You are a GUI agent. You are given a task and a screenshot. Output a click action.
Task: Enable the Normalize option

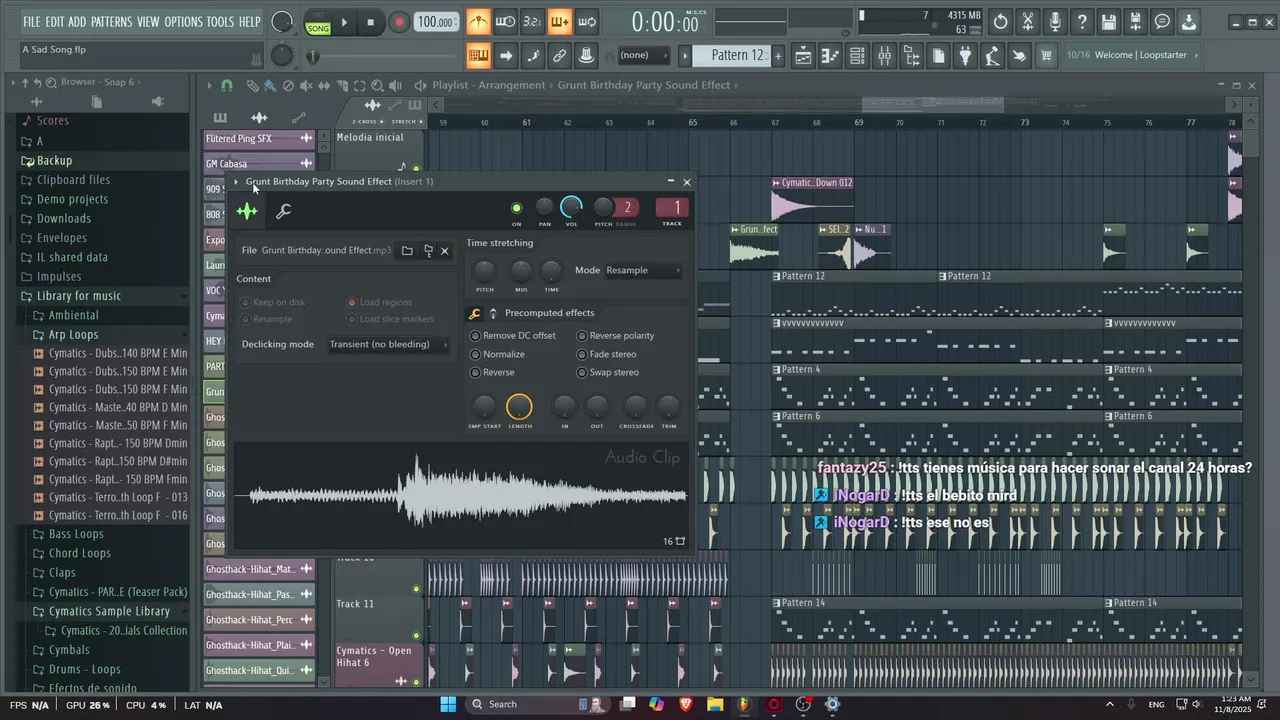[x=498, y=354]
